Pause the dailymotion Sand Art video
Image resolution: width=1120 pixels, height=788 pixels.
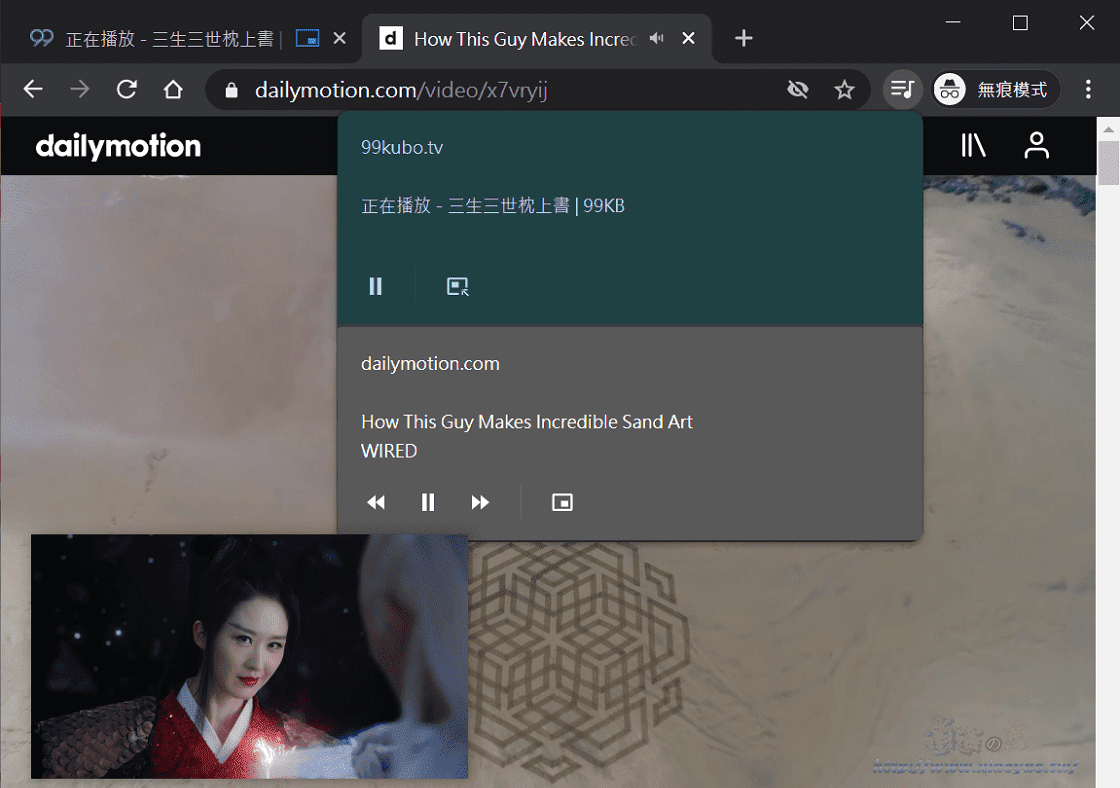(428, 503)
